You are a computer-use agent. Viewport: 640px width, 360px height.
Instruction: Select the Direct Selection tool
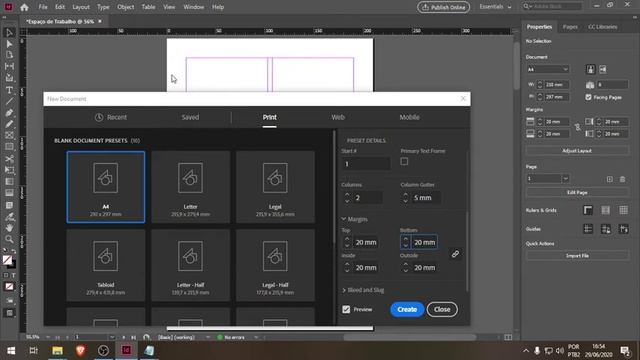[9, 44]
